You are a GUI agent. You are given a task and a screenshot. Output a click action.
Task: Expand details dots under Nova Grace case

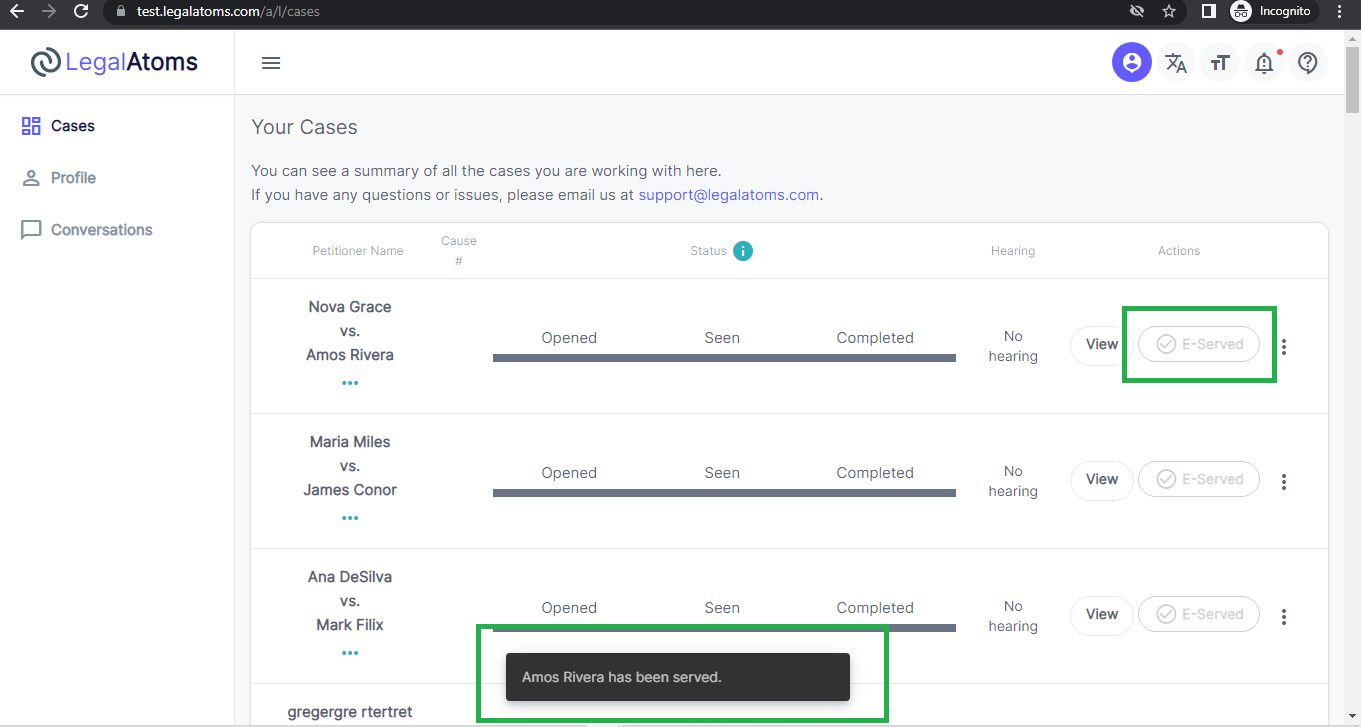[x=350, y=383]
